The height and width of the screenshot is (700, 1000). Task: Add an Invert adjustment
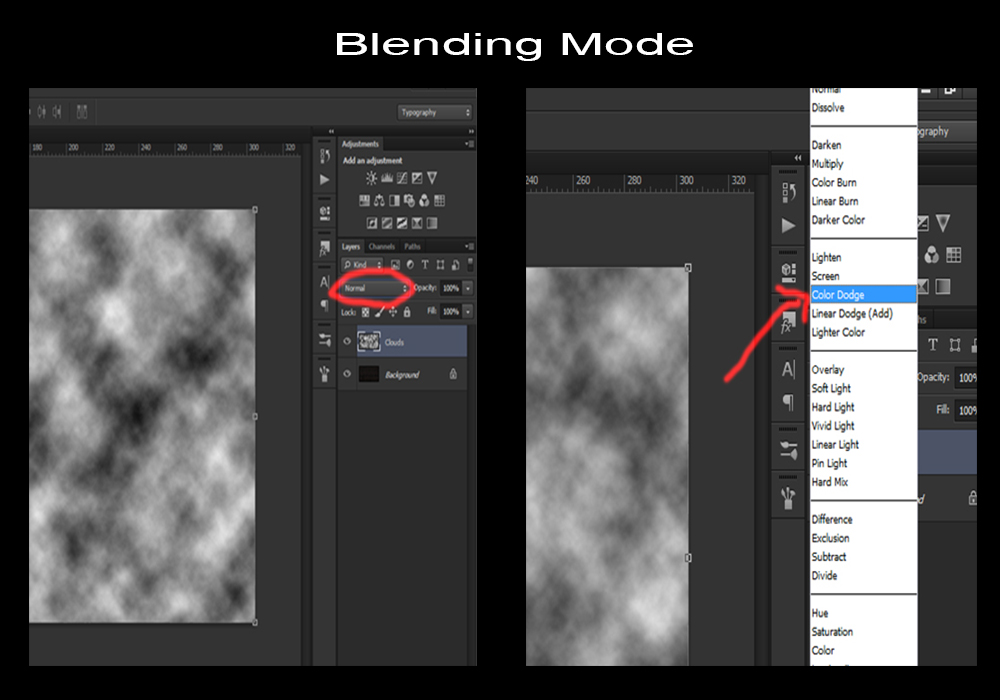click(x=372, y=222)
